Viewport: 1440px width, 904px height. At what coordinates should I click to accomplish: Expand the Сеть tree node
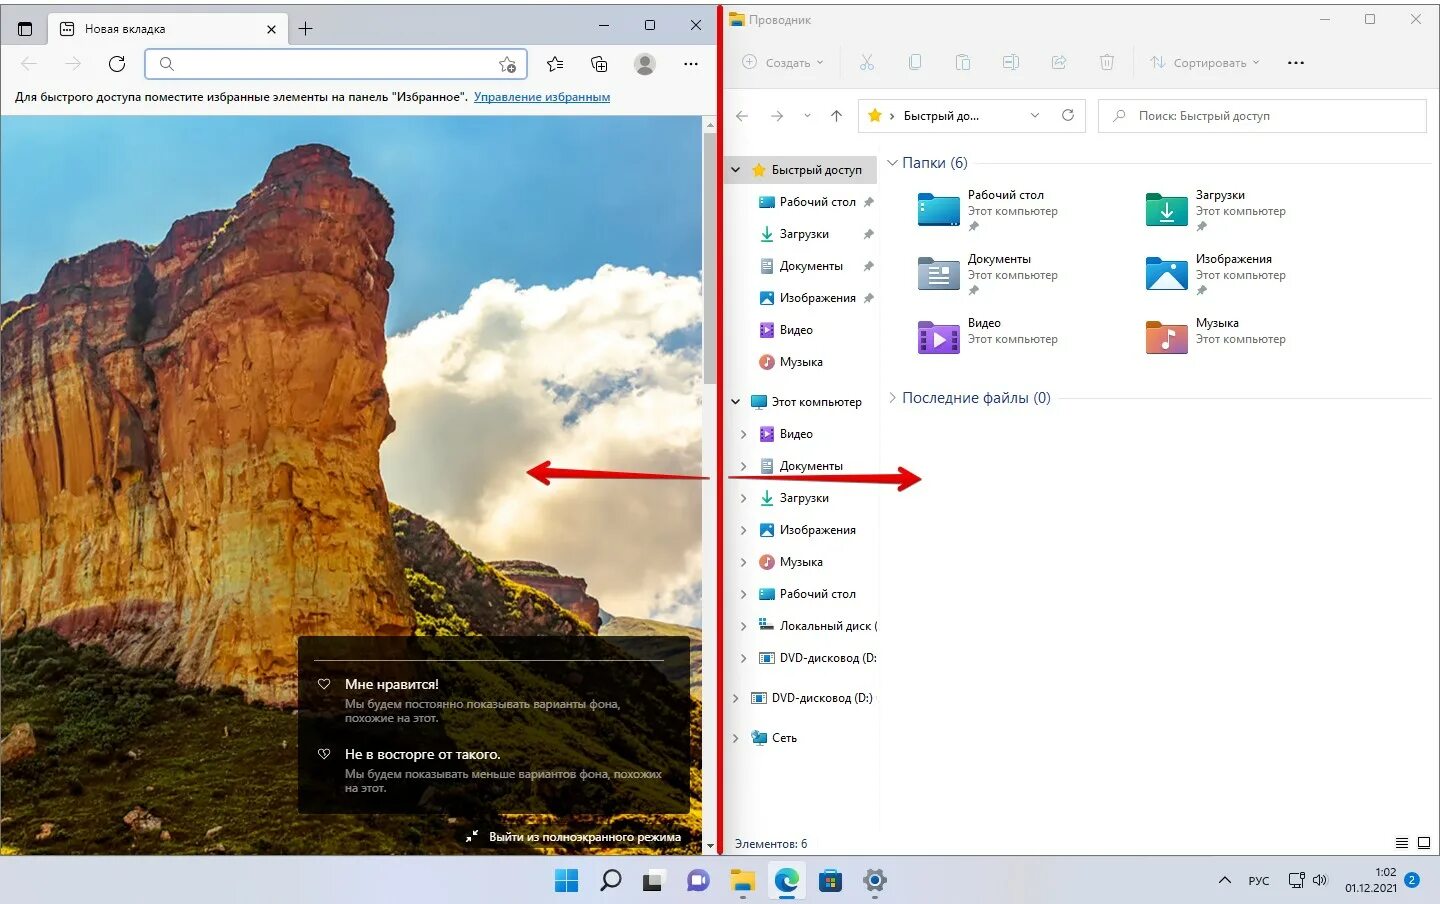click(x=736, y=738)
